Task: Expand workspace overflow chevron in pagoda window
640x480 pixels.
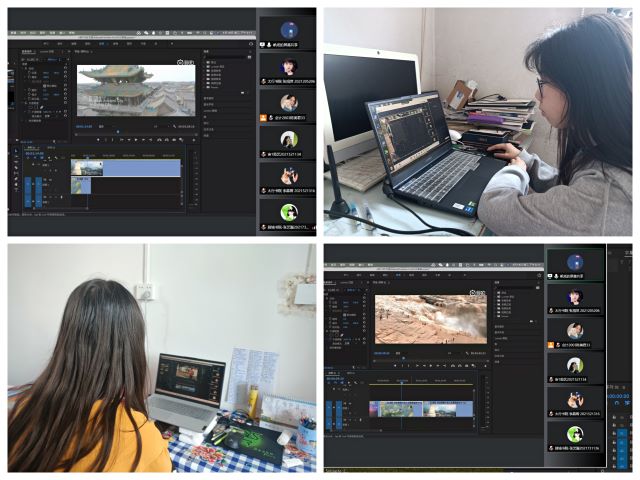Action: pyautogui.click(x=172, y=43)
